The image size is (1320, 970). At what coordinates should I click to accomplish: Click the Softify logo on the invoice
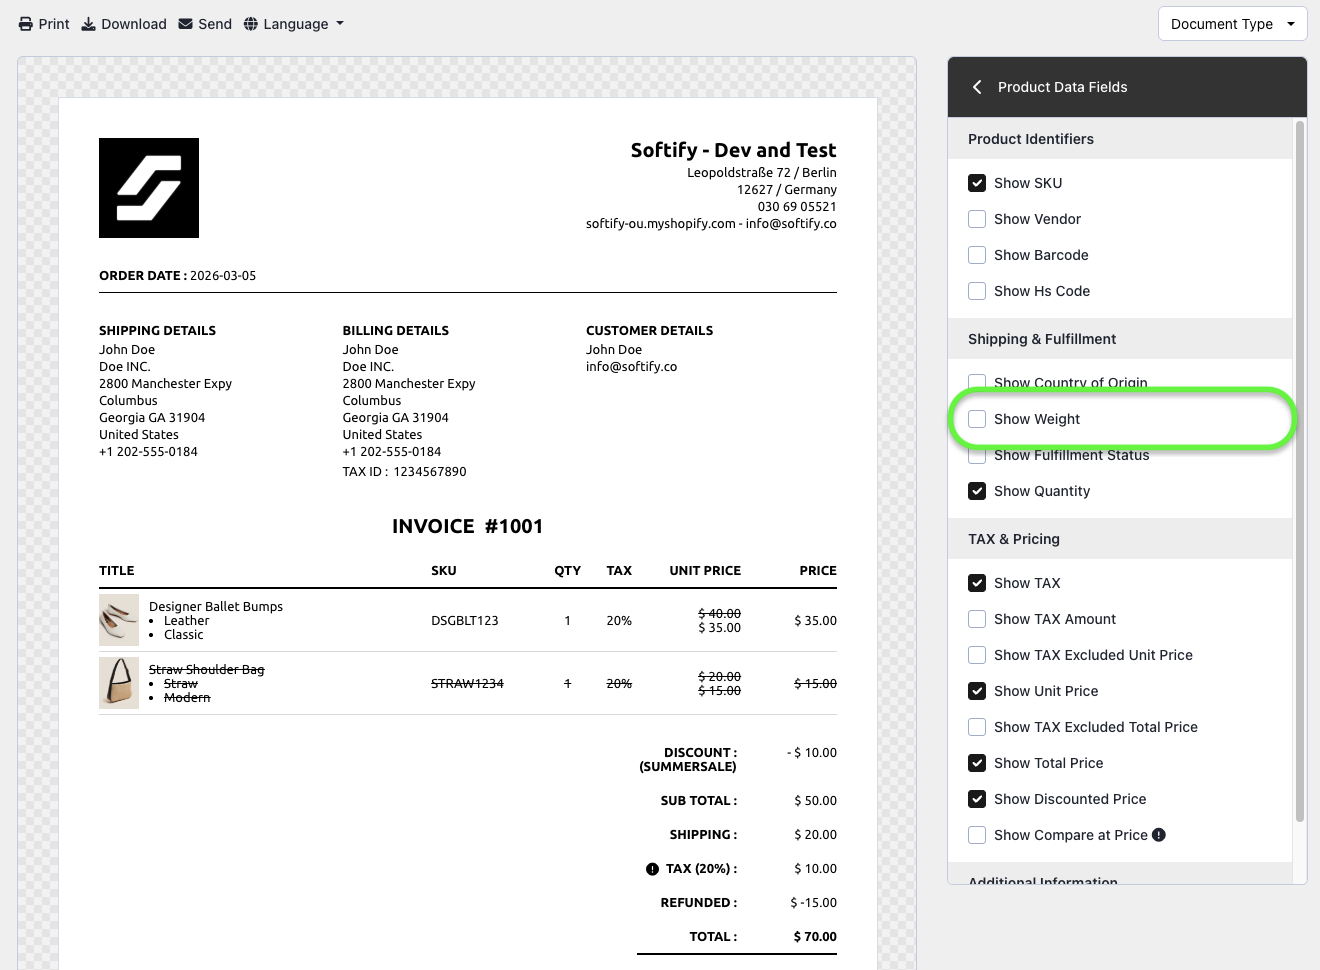pyautogui.click(x=149, y=188)
